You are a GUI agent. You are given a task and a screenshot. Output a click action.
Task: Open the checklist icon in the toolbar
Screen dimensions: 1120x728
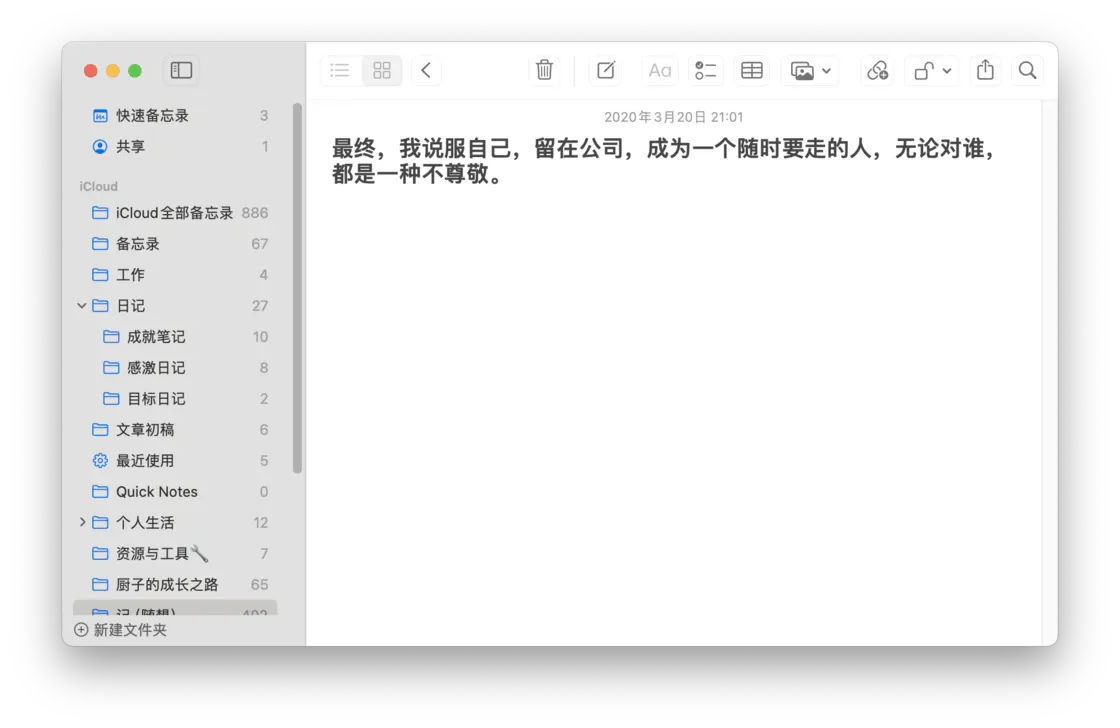(705, 70)
